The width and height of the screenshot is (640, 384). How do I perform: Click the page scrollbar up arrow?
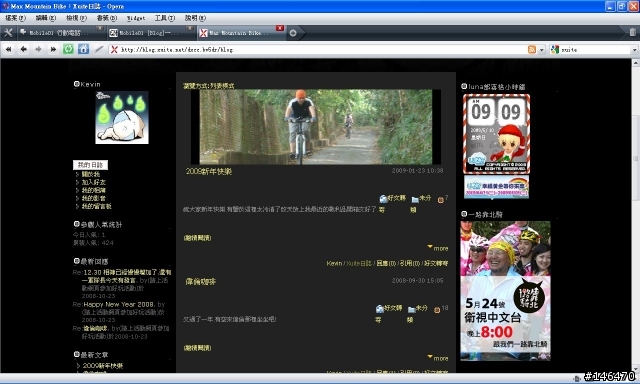coord(636,62)
